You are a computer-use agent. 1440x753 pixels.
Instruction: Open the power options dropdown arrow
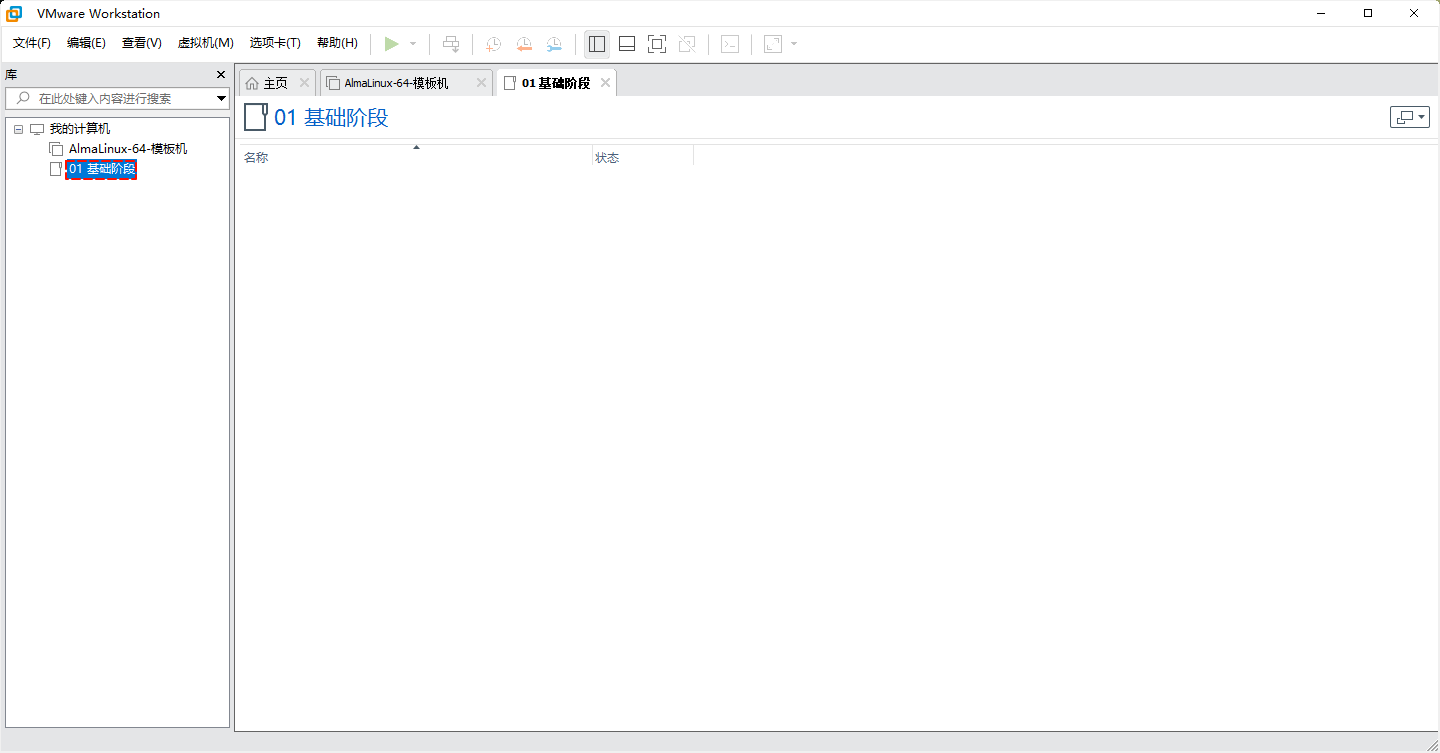point(413,44)
